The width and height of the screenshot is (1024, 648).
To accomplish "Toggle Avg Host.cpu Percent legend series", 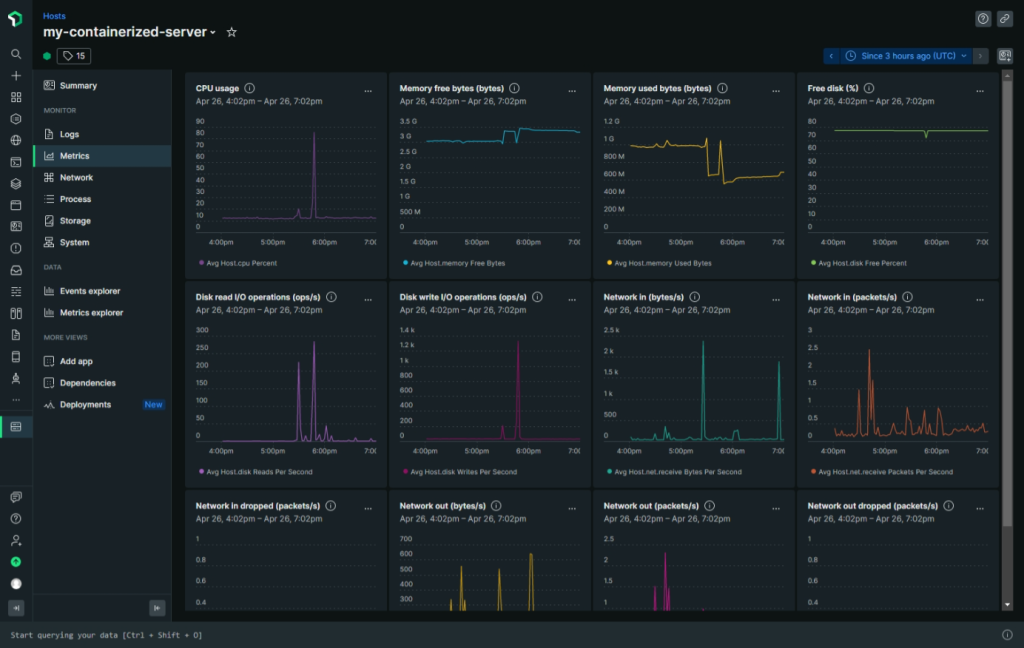I will point(238,263).
